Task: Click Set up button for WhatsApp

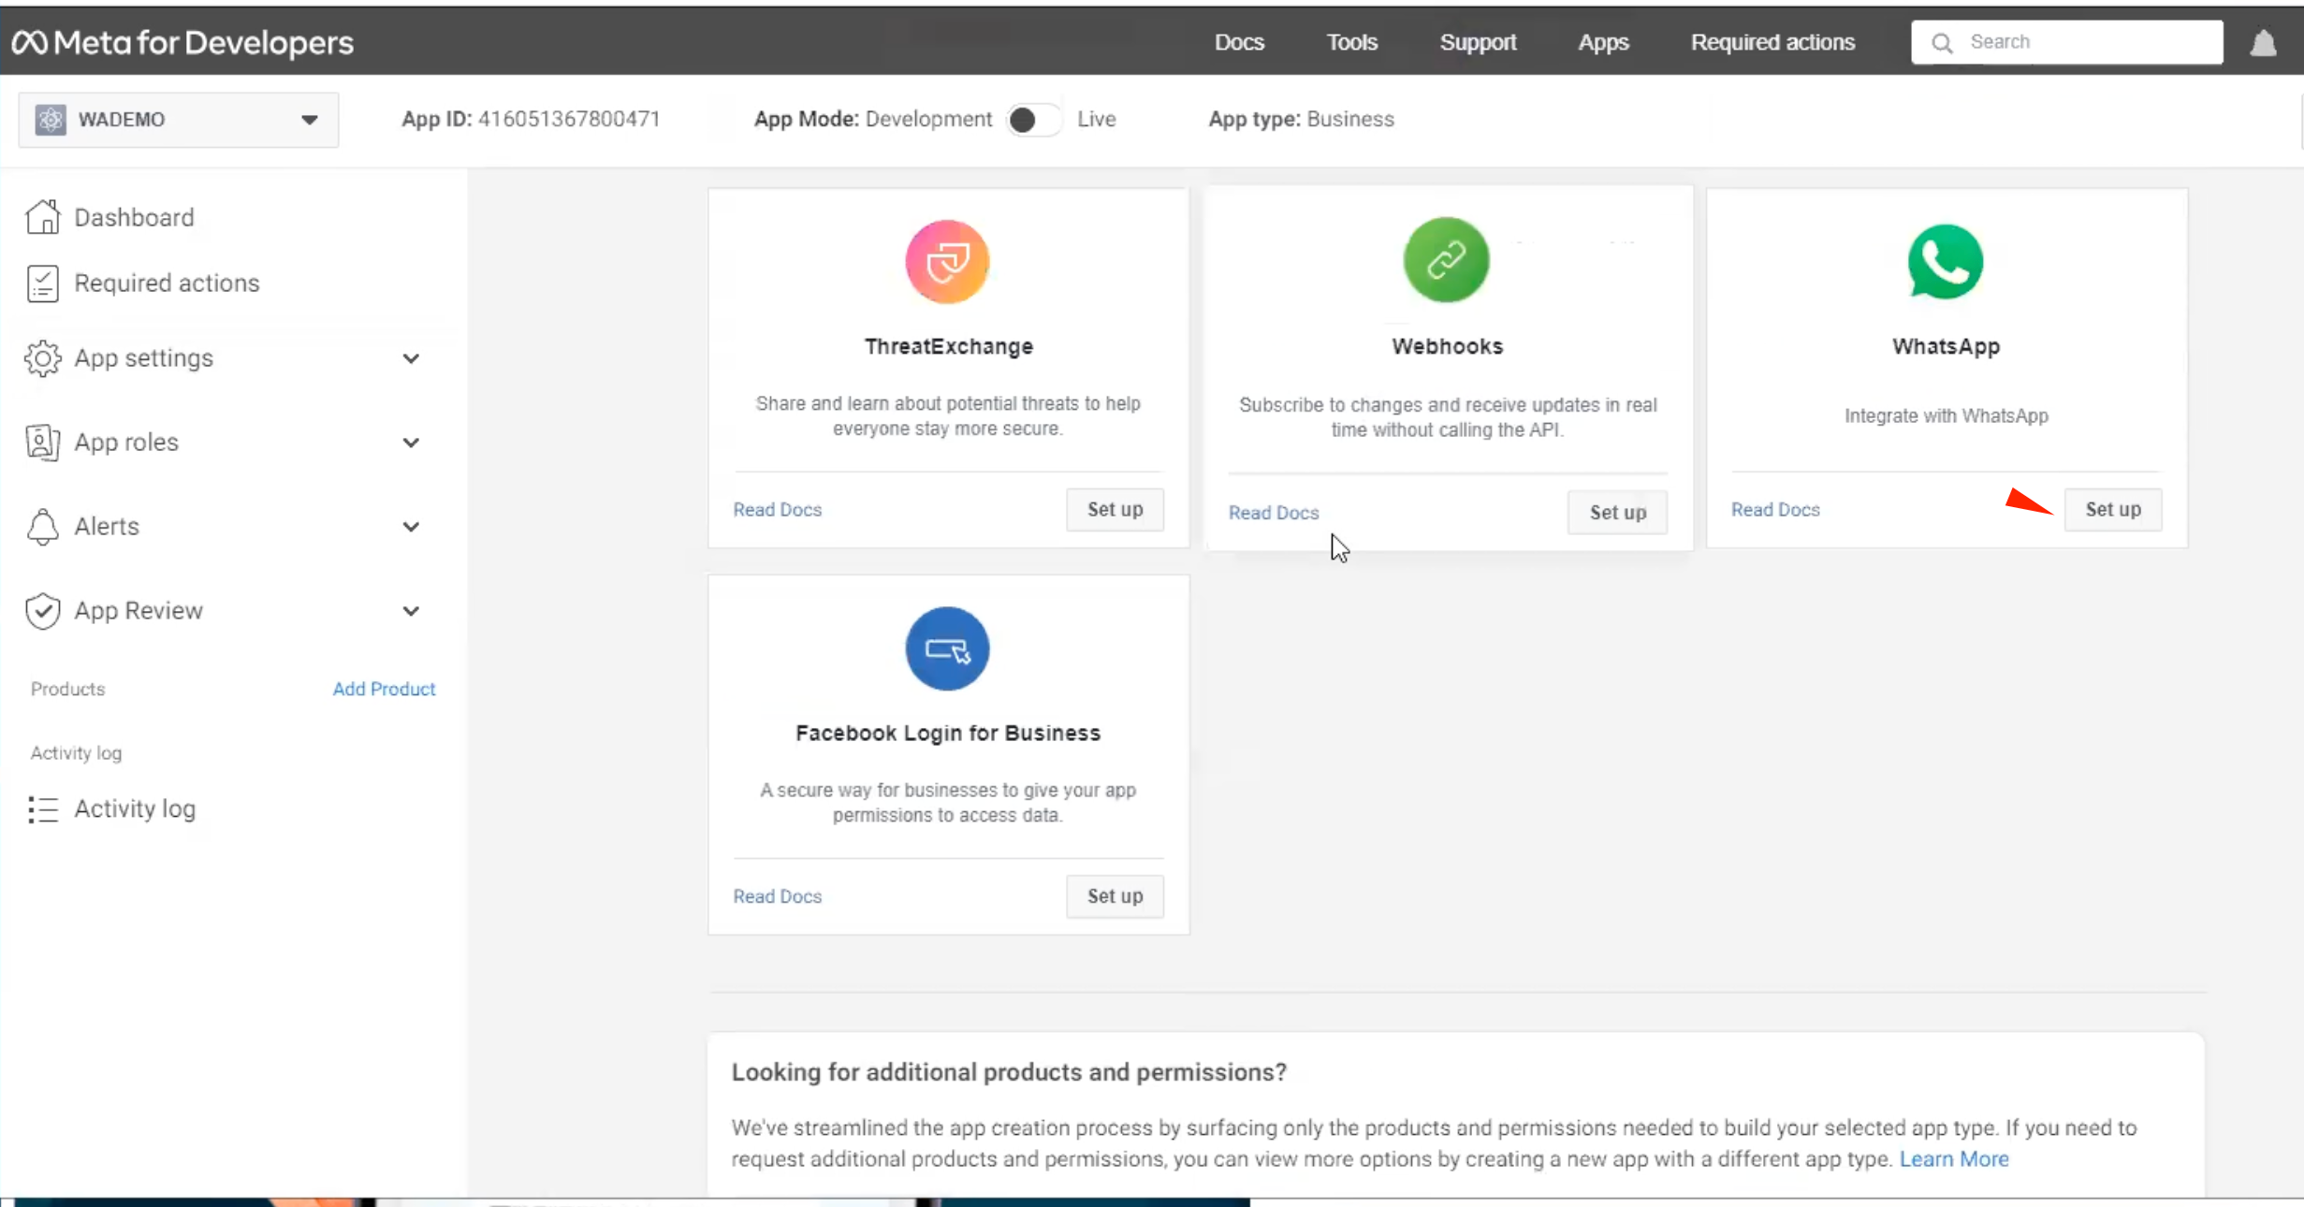Action: 2112,510
